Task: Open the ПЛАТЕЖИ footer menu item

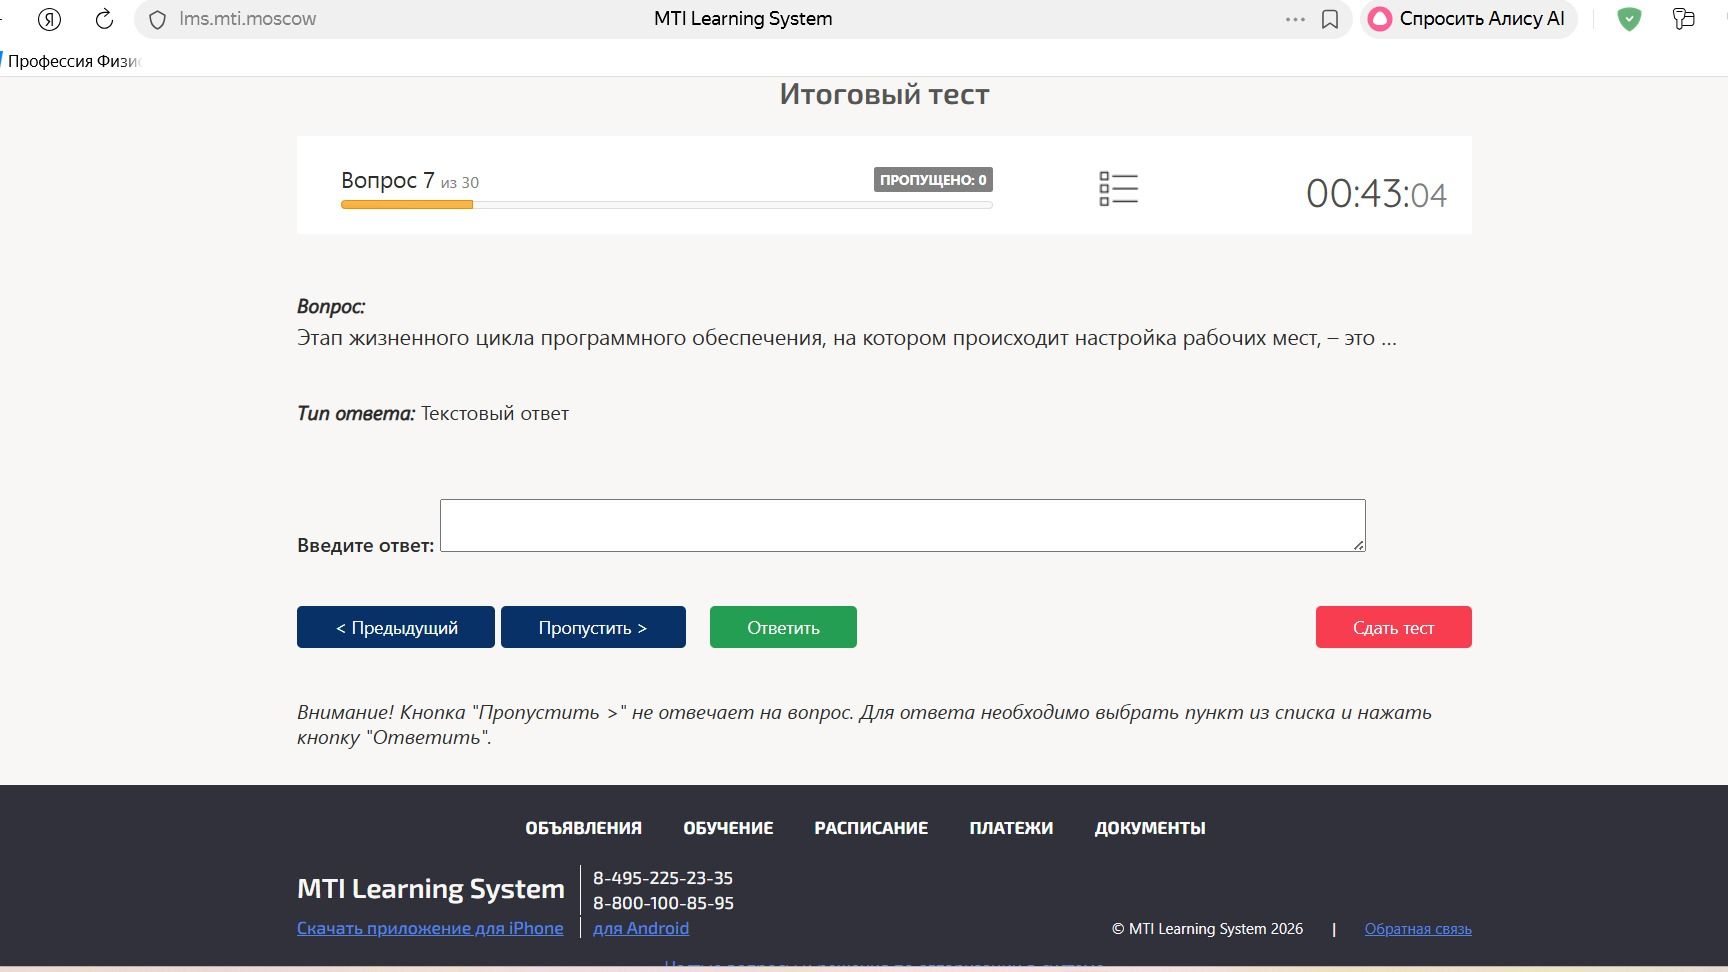Action: coord(1011,828)
